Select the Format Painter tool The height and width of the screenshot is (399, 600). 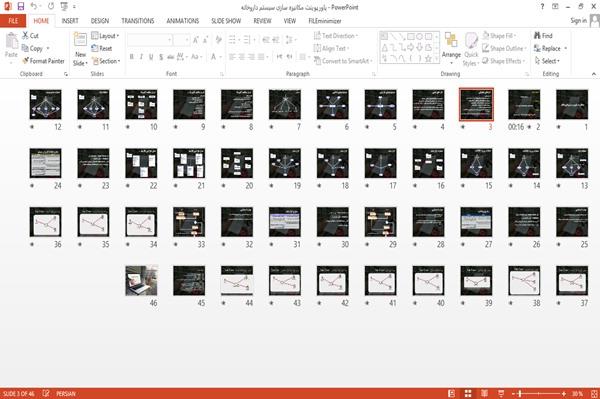43,61
